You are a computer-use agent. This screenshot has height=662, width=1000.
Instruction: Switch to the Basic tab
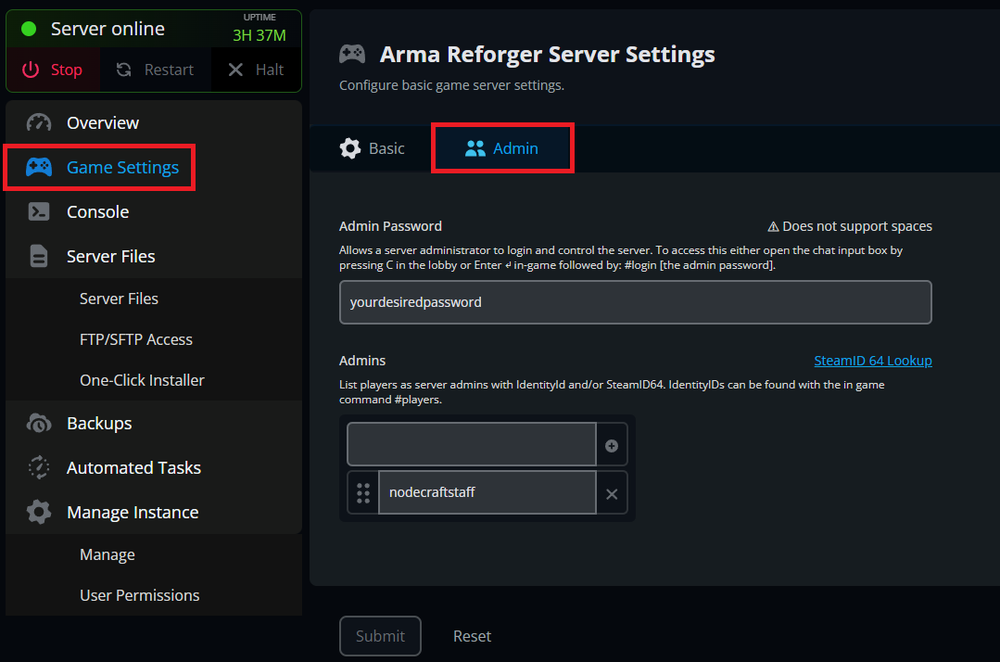click(372, 149)
